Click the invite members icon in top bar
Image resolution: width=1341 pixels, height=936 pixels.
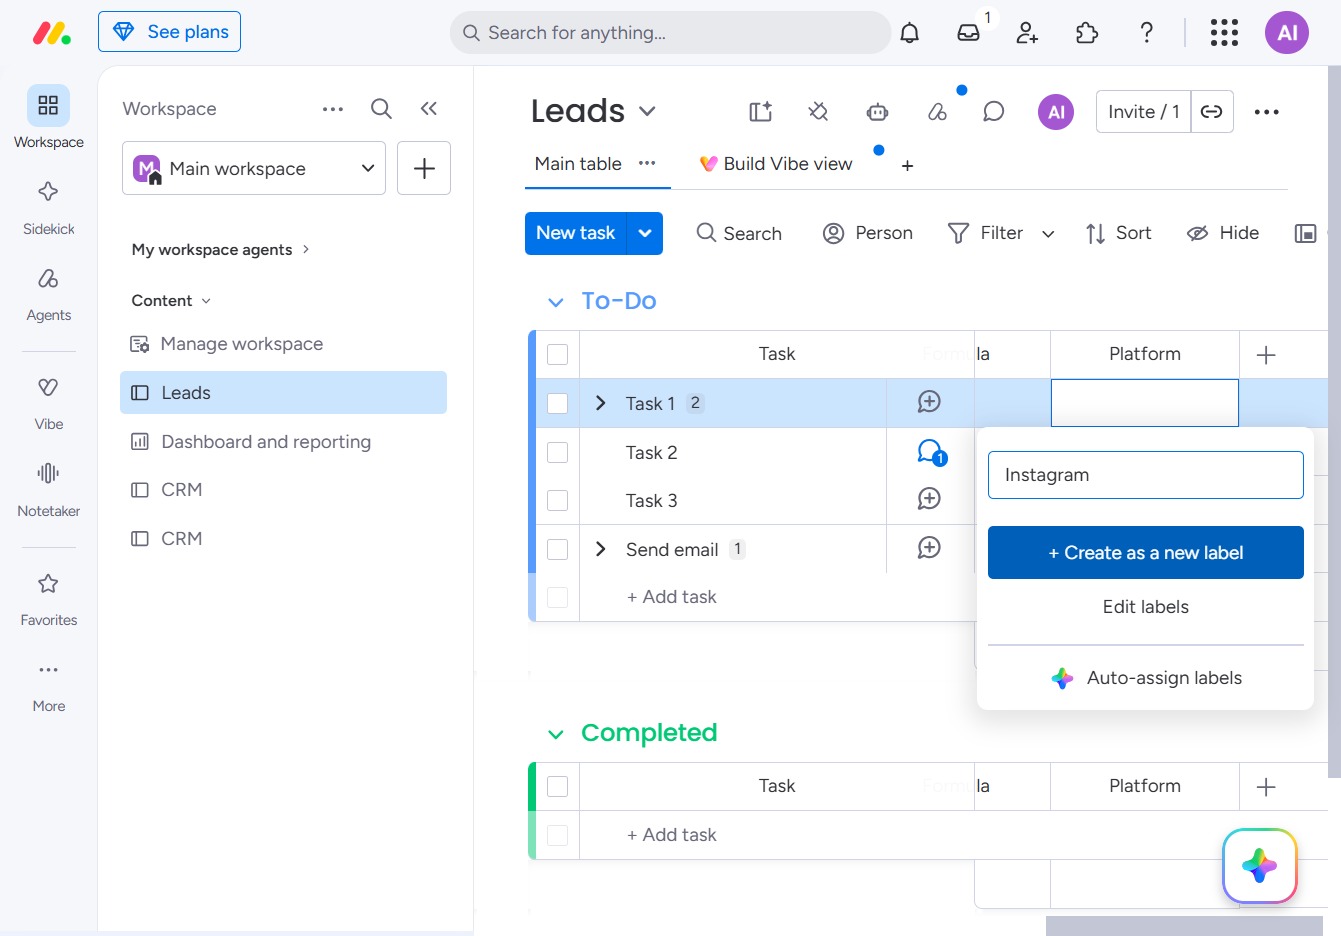click(1027, 33)
